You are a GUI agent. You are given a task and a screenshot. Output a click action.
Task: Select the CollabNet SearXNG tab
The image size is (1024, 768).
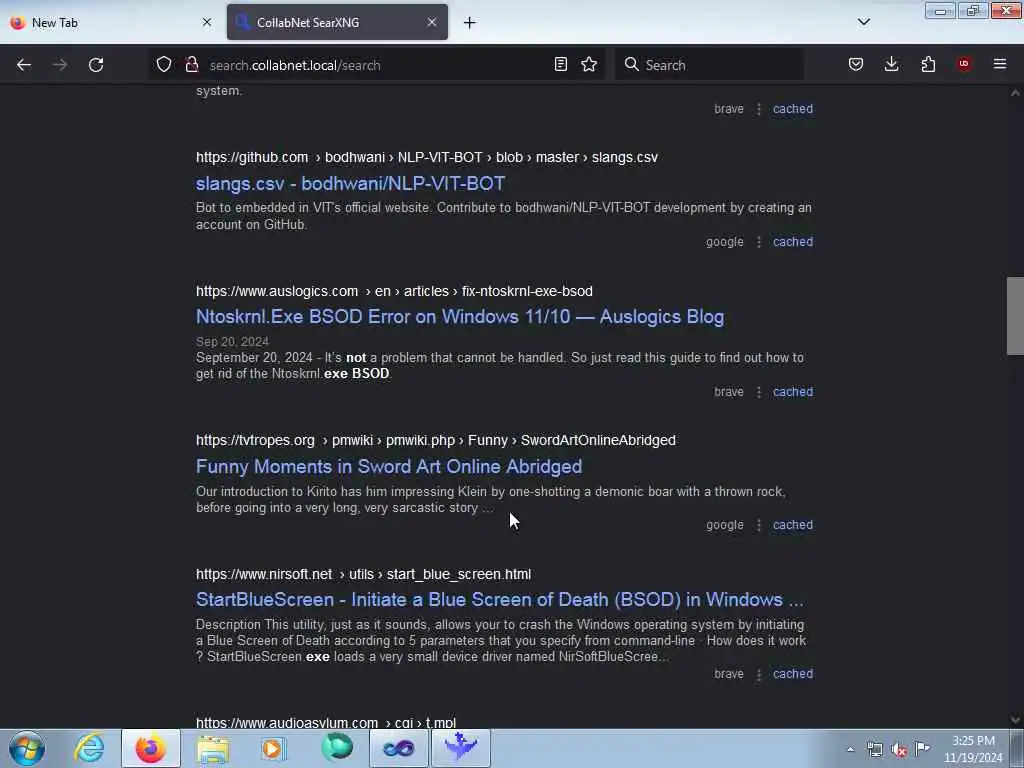pyautogui.click(x=337, y=22)
